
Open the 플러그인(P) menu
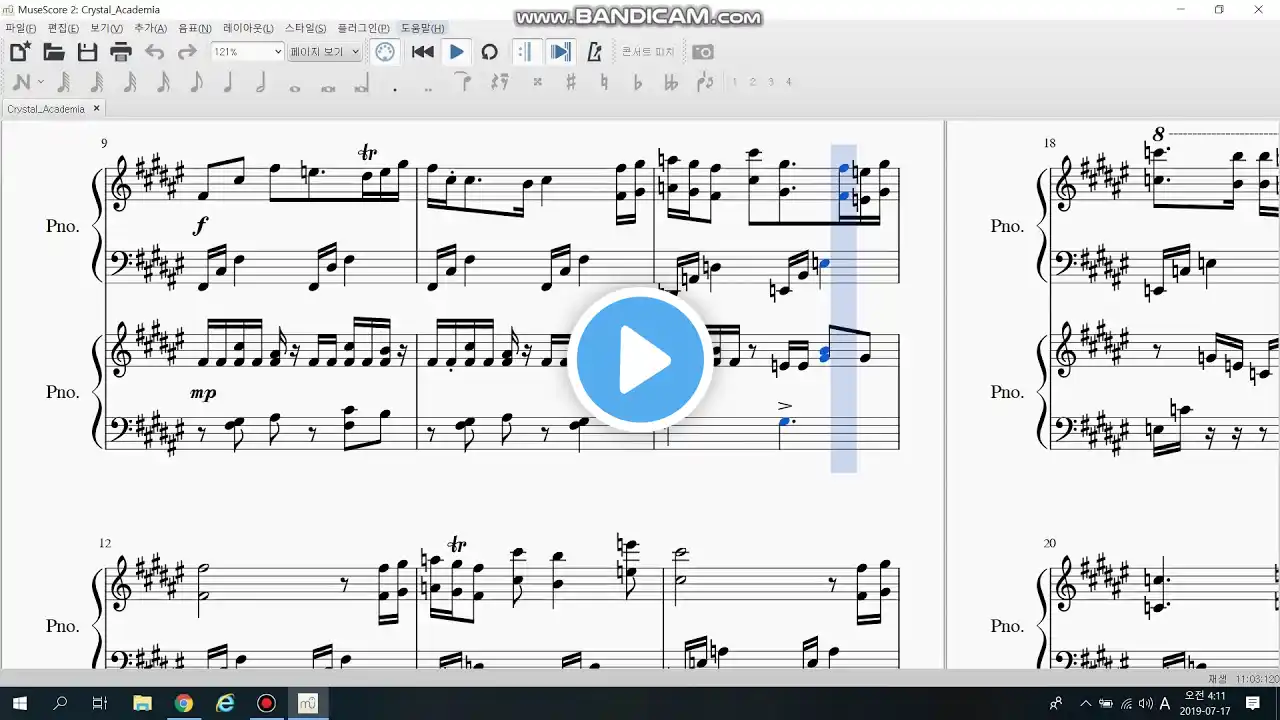click(x=364, y=28)
